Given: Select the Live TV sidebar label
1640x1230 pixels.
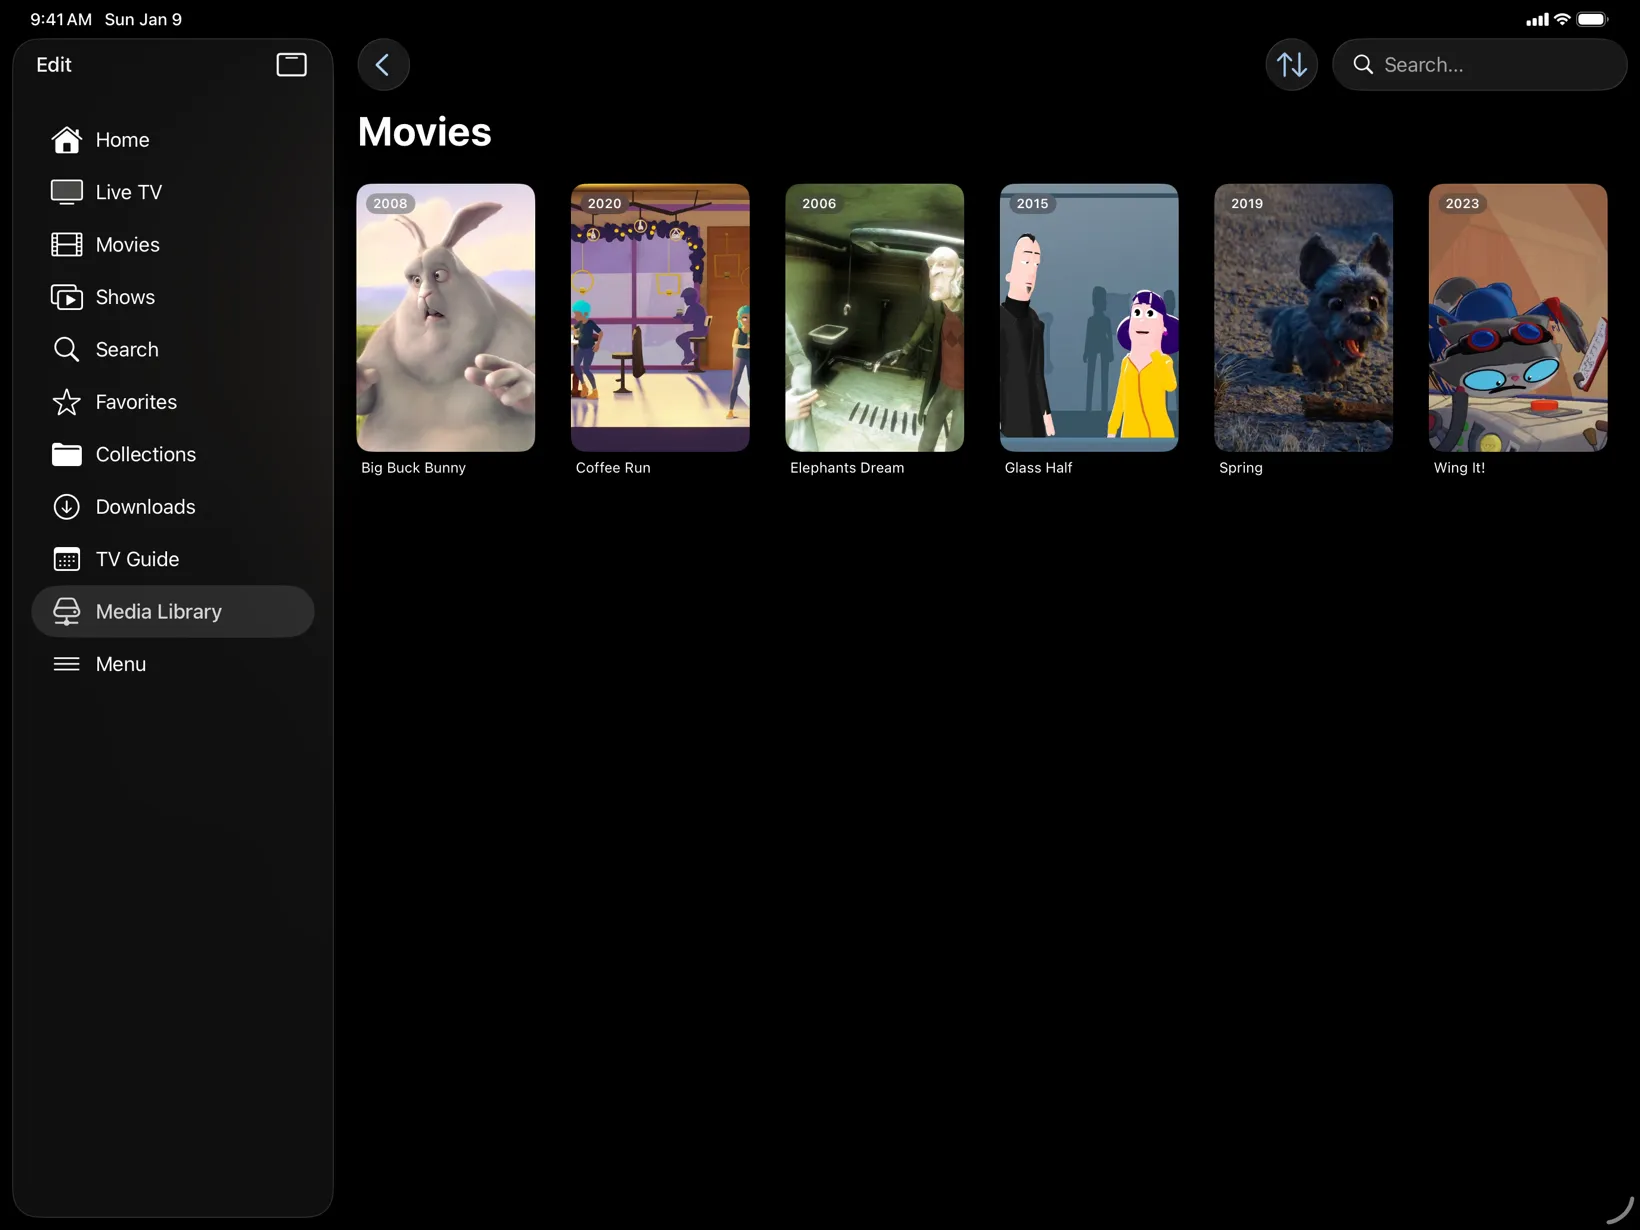Looking at the screenshot, I should (129, 192).
